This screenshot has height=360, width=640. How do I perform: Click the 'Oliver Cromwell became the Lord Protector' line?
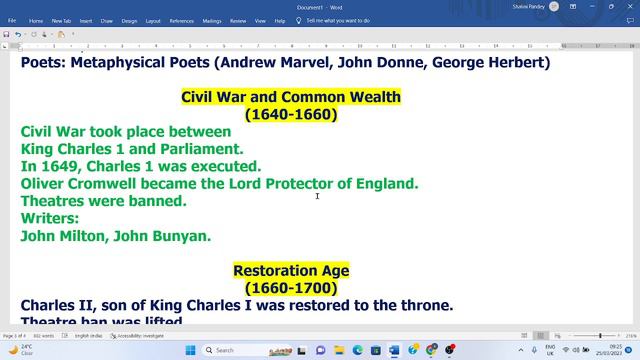point(220,184)
